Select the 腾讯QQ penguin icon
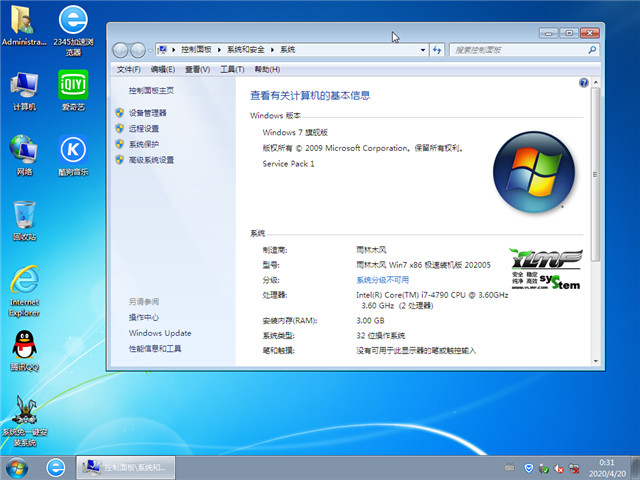Screen dimensions: 640x480 pyautogui.click(x=24, y=347)
